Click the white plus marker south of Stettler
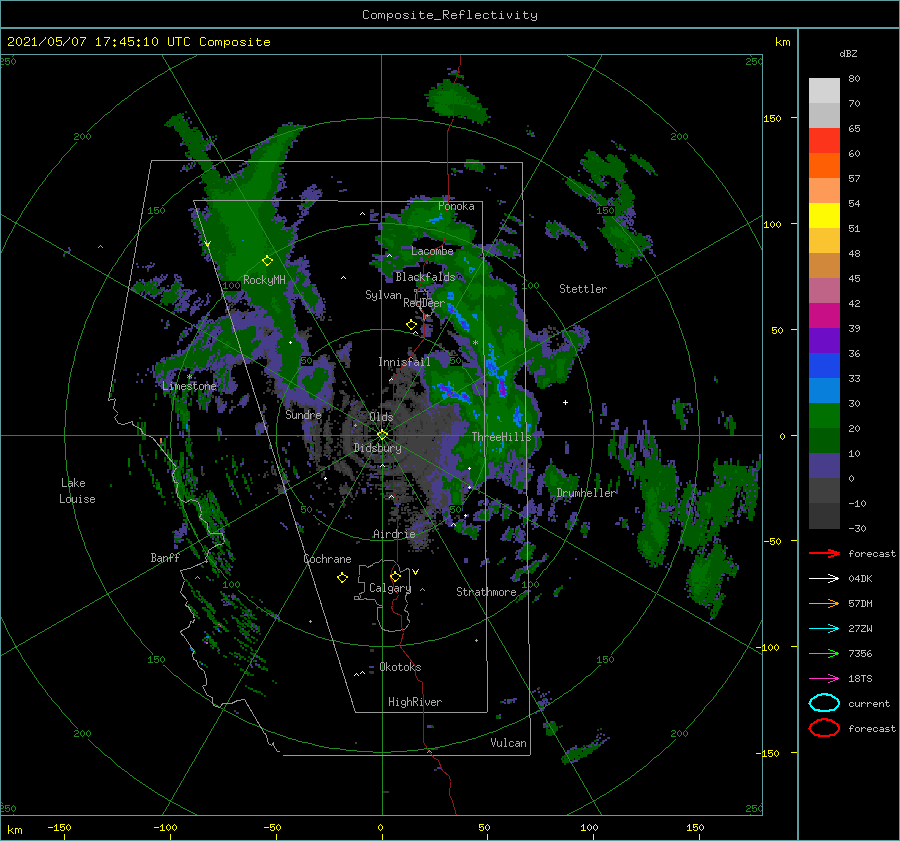 [x=565, y=402]
